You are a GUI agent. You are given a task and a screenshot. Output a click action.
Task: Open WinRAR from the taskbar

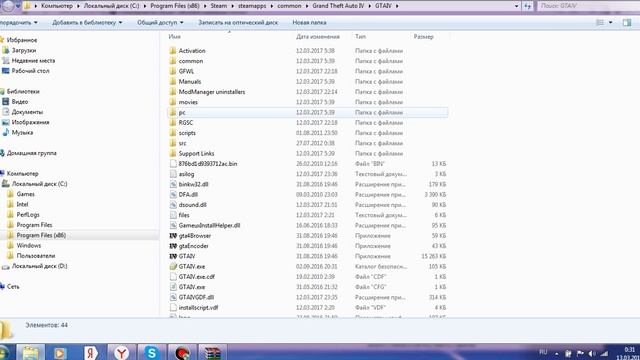(212, 352)
